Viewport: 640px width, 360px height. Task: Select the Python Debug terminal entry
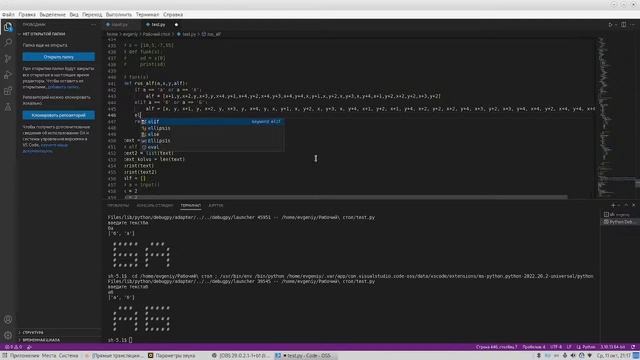click(620, 222)
